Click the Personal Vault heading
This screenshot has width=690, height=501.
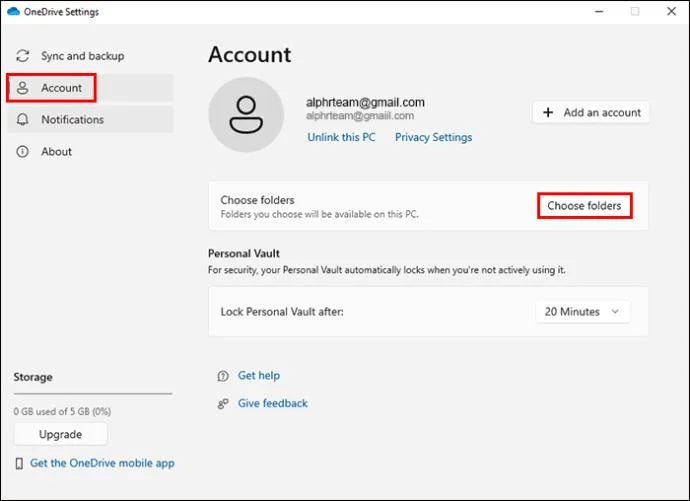[x=244, y=254]
